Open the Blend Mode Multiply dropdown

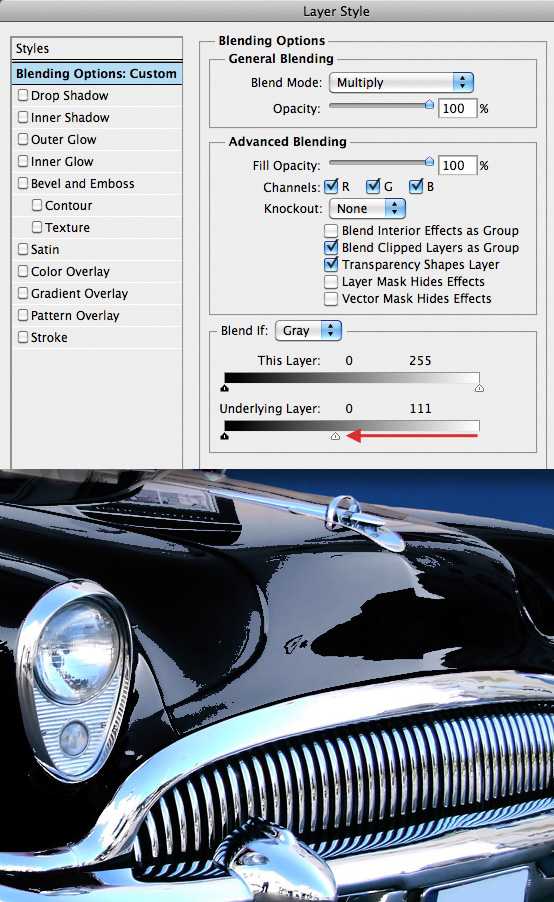pyautogui.click(x=401, y=83)
